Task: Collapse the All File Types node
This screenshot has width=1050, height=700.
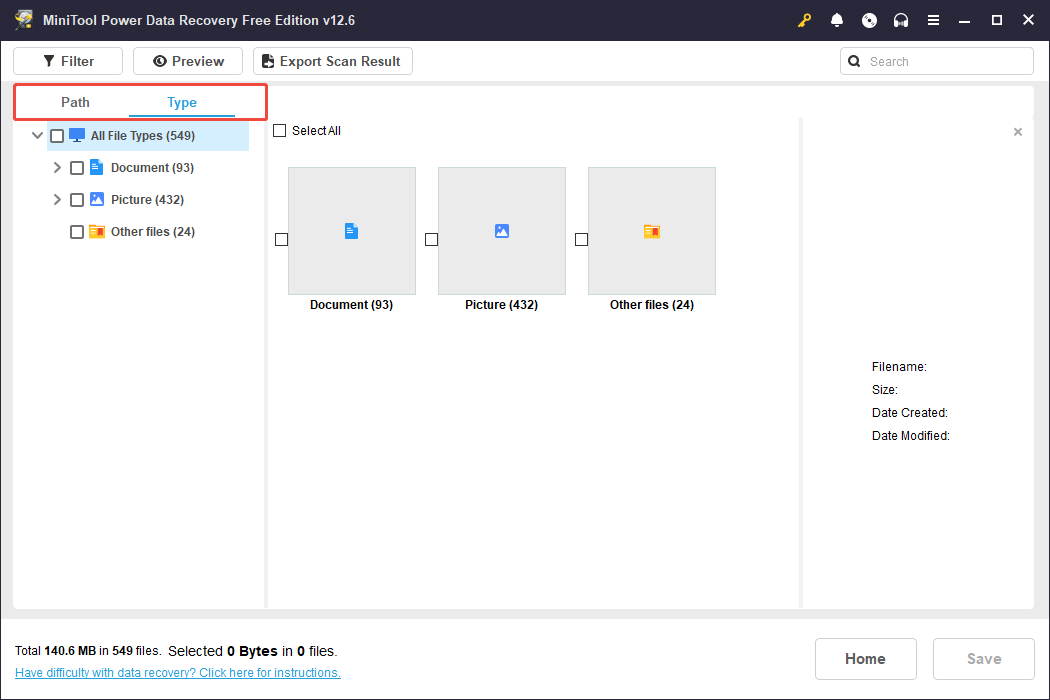Action: [37, 136]
